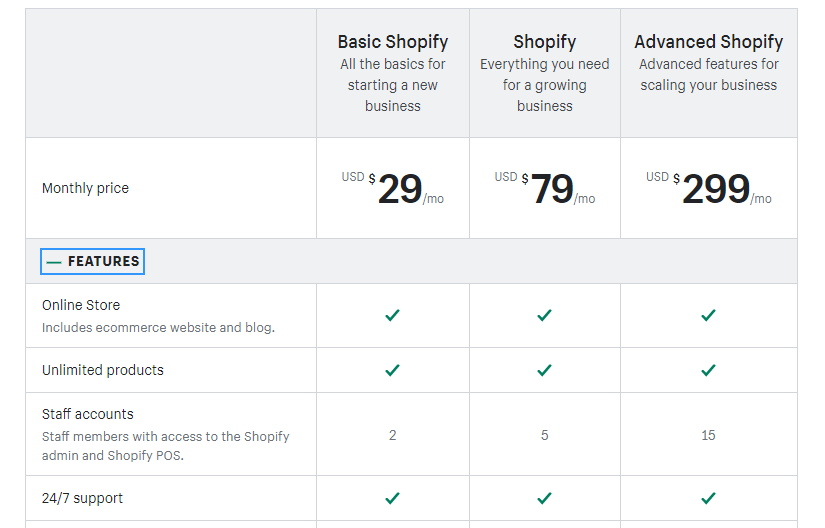Click 24/7 support checkmark under Basic Shopify
The height and width of the screenshot is (528, 825).
pos(392,498)
